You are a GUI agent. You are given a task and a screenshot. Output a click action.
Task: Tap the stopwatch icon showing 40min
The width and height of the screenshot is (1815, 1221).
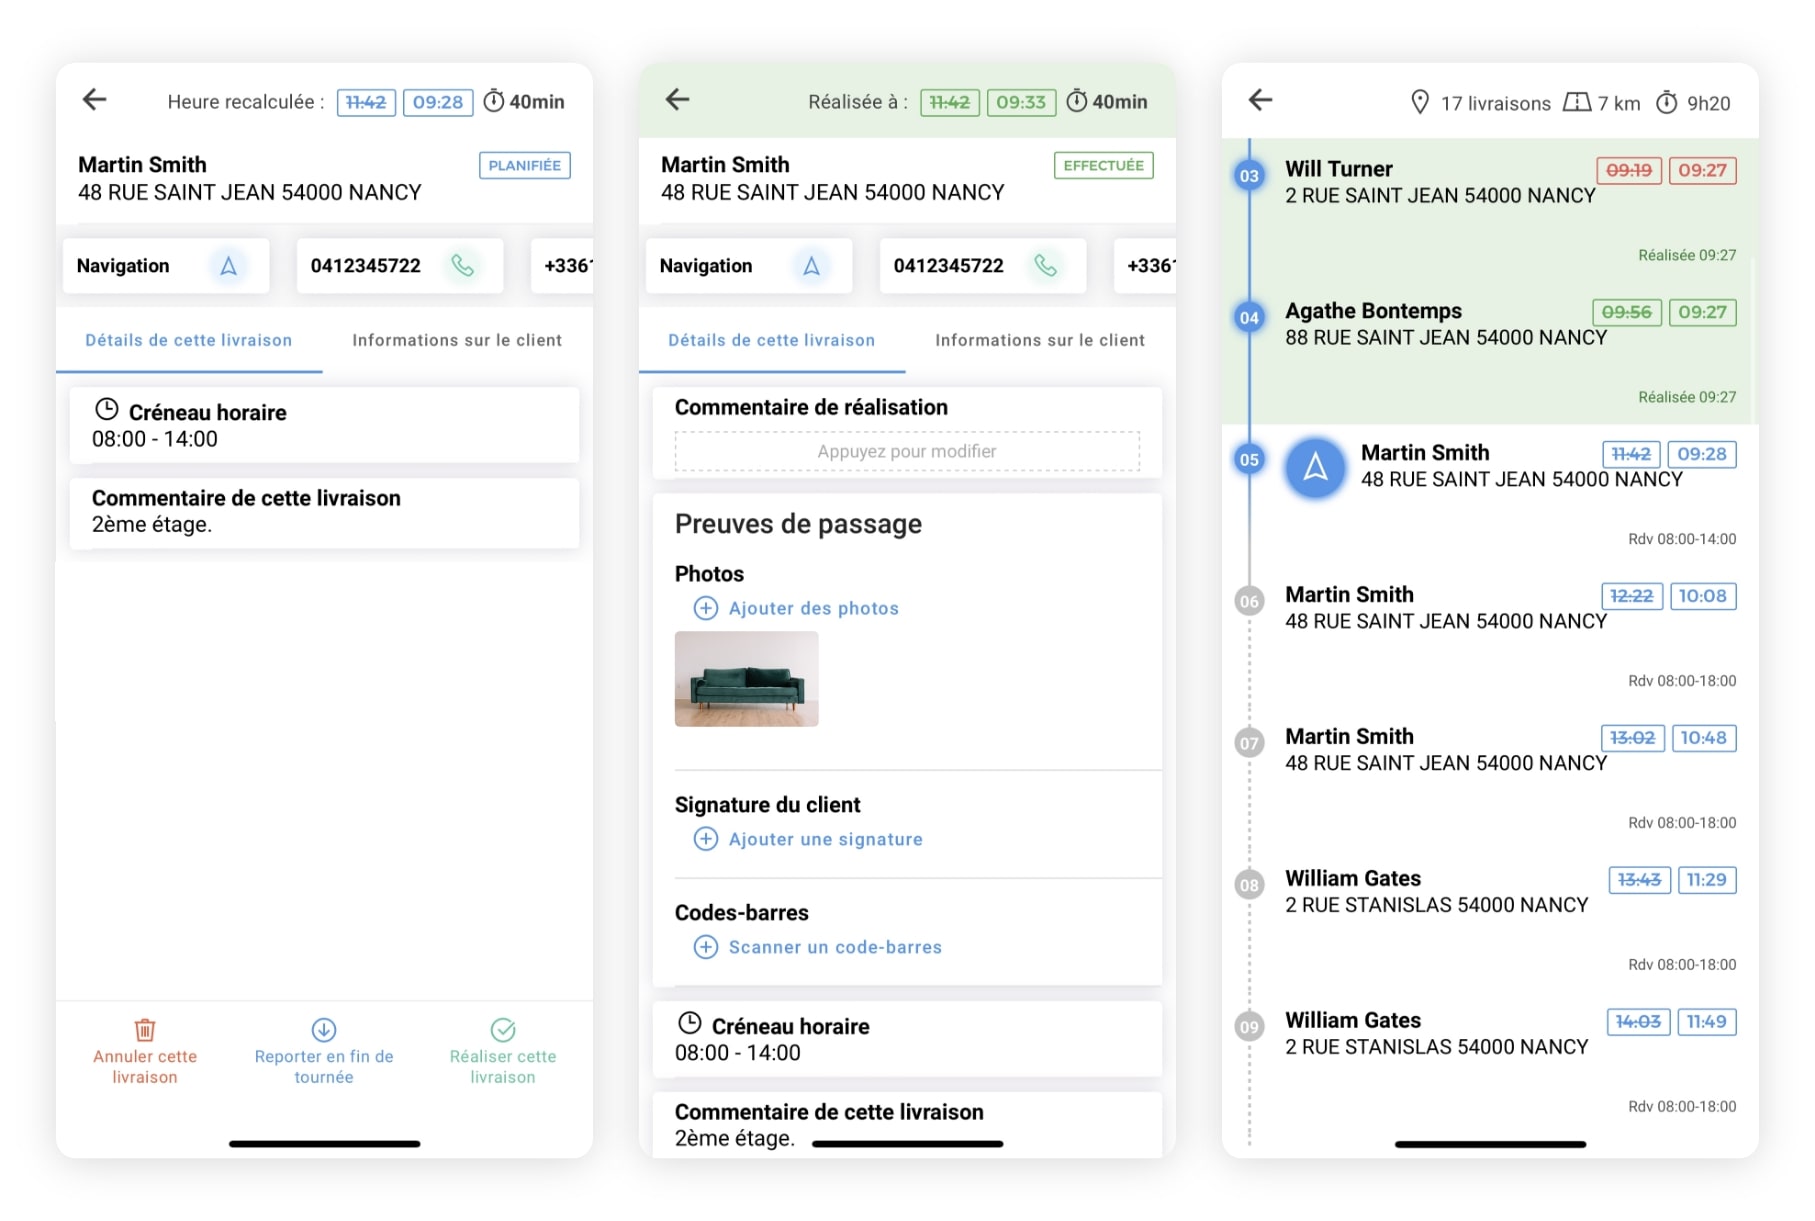(x=494, y=100)
